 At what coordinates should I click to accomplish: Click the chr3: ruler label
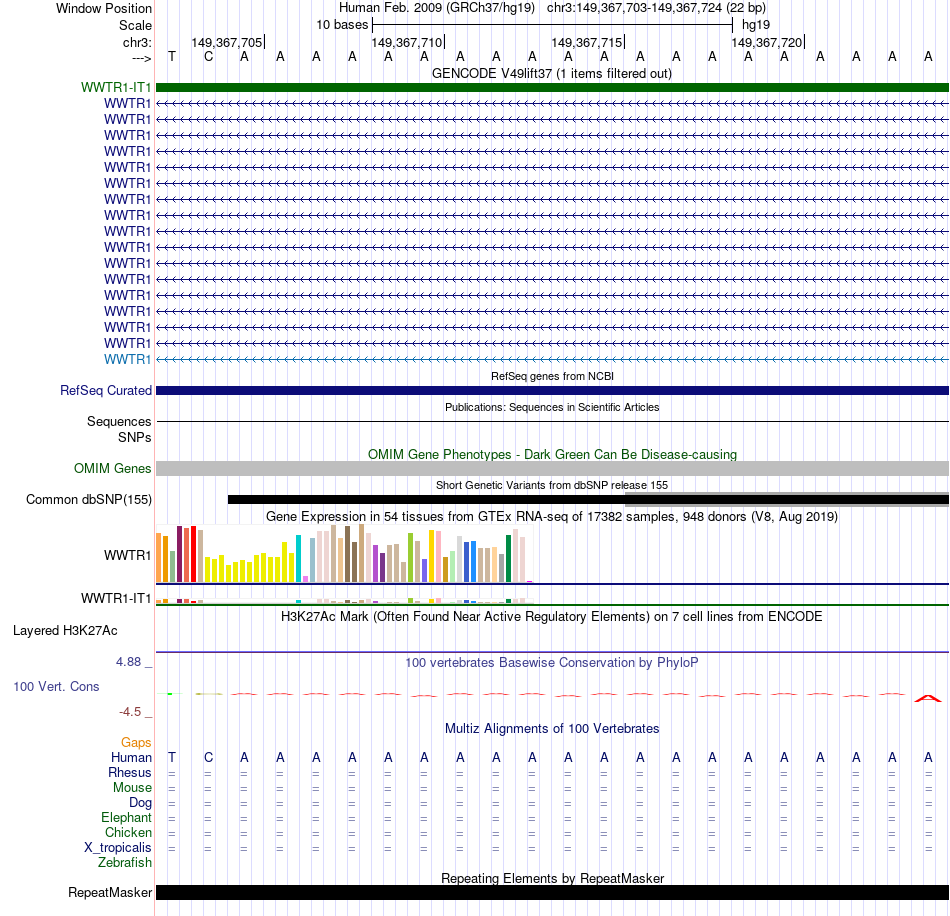[x=137, y=42]
